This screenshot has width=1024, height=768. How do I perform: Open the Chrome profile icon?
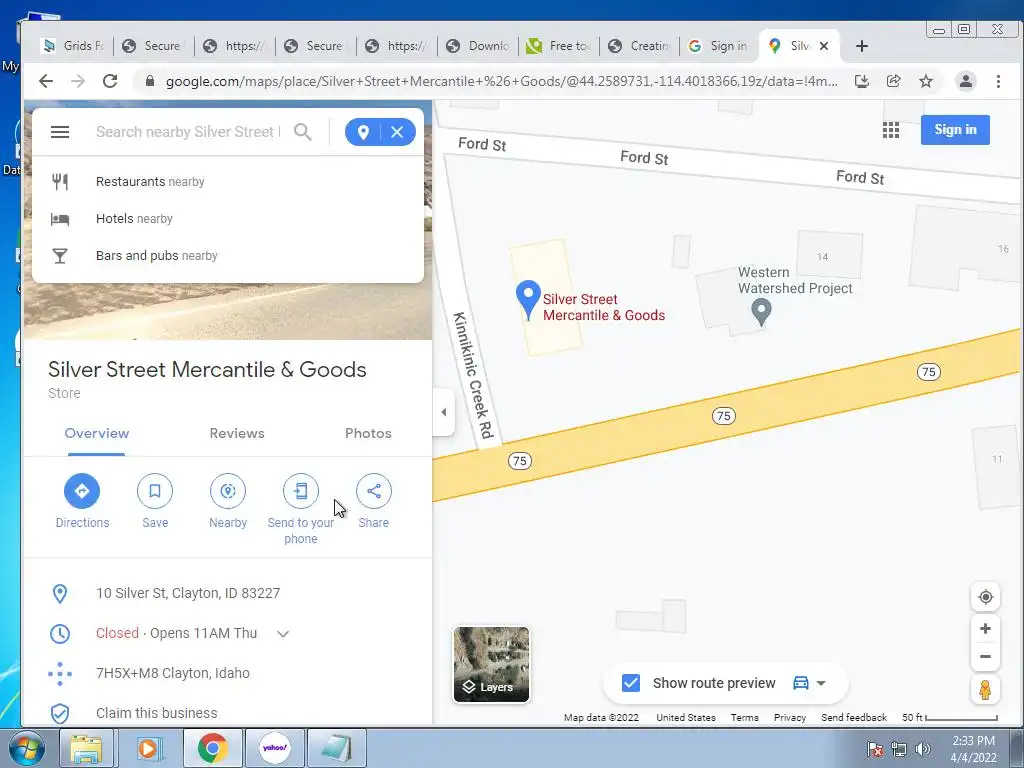click(x=966, y=81)
